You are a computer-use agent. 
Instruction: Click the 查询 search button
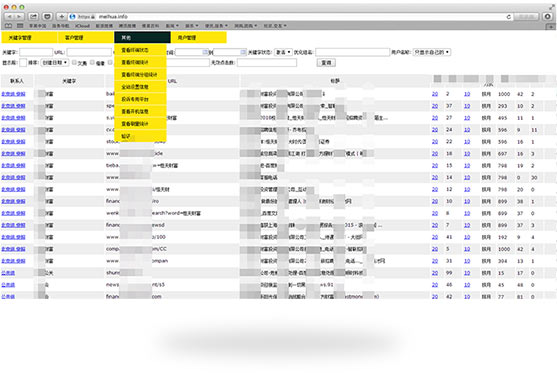coord(326,63)
